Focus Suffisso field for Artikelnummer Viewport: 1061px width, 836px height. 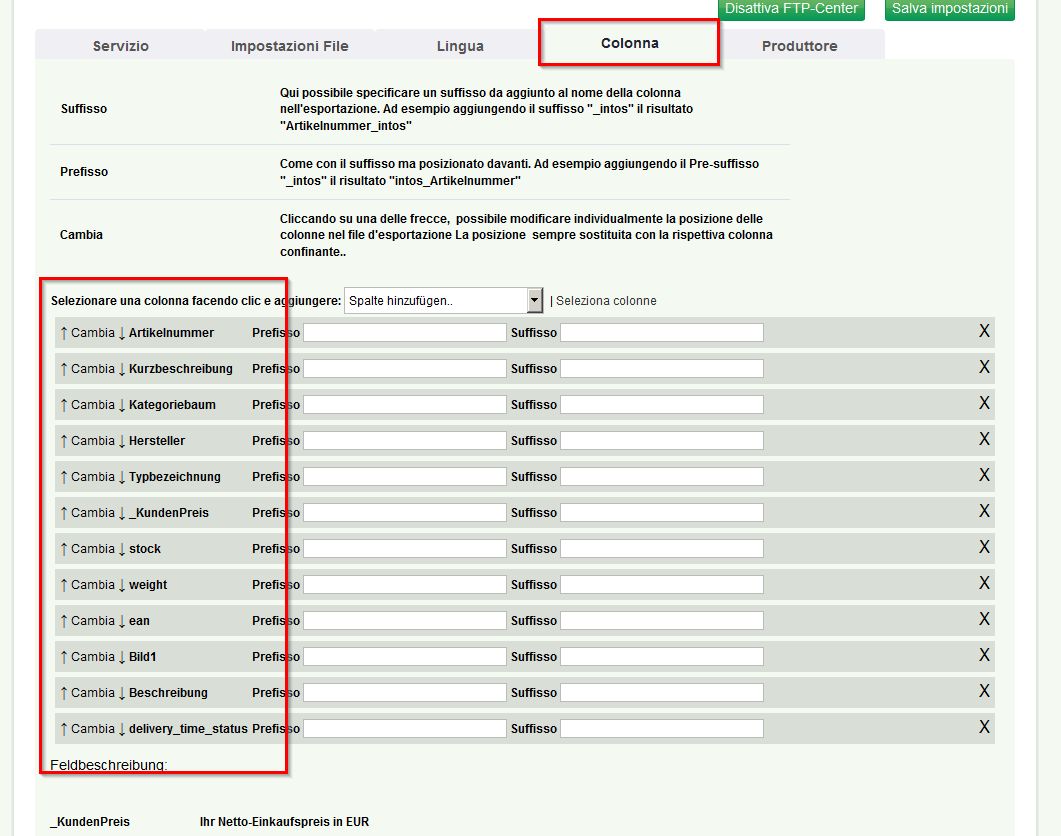(662, 332)
